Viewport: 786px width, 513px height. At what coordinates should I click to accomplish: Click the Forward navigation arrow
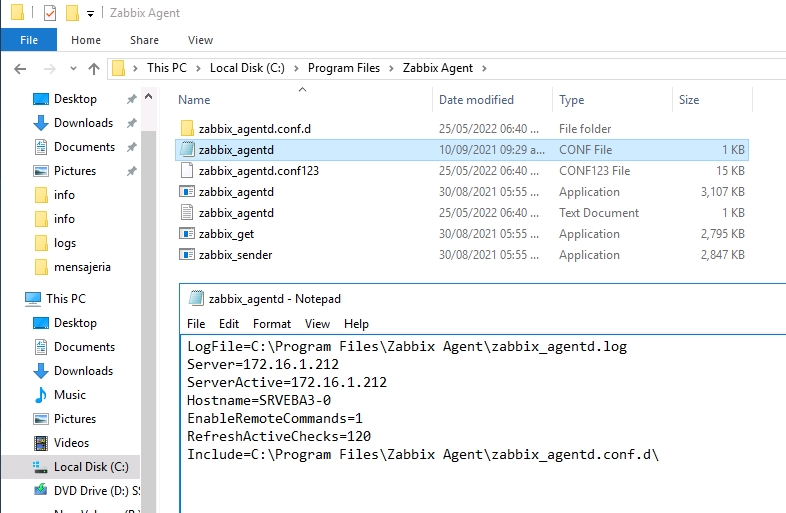pos(49,69)
